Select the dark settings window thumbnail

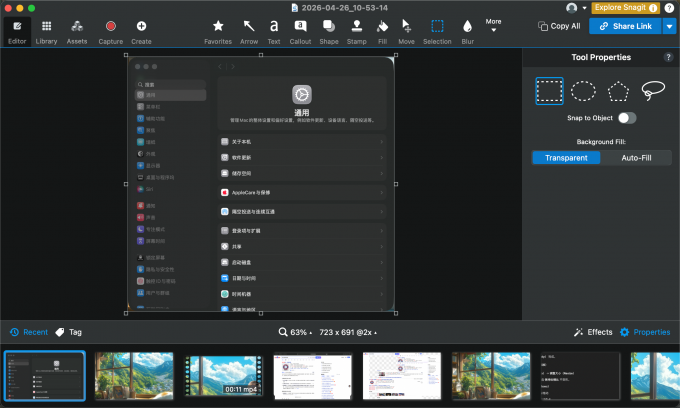[45, 376]
